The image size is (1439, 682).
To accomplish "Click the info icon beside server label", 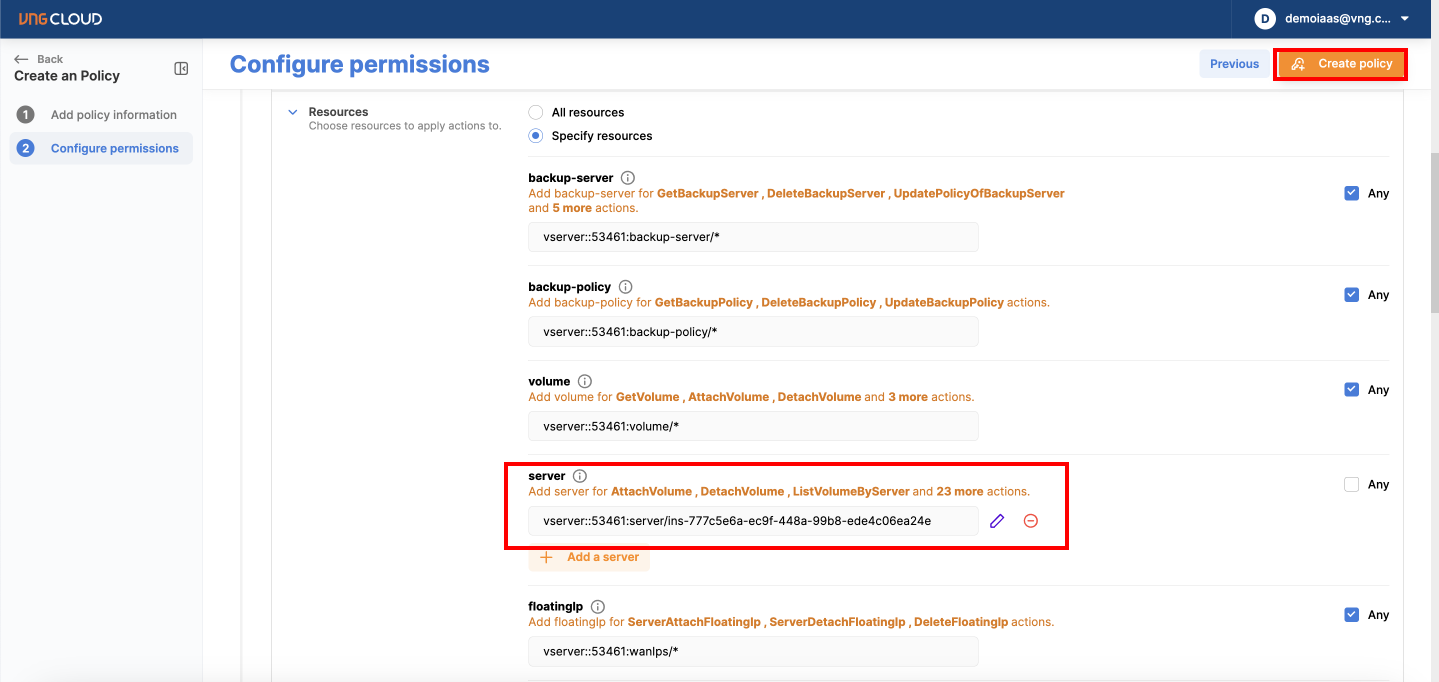I will [580, 477].
